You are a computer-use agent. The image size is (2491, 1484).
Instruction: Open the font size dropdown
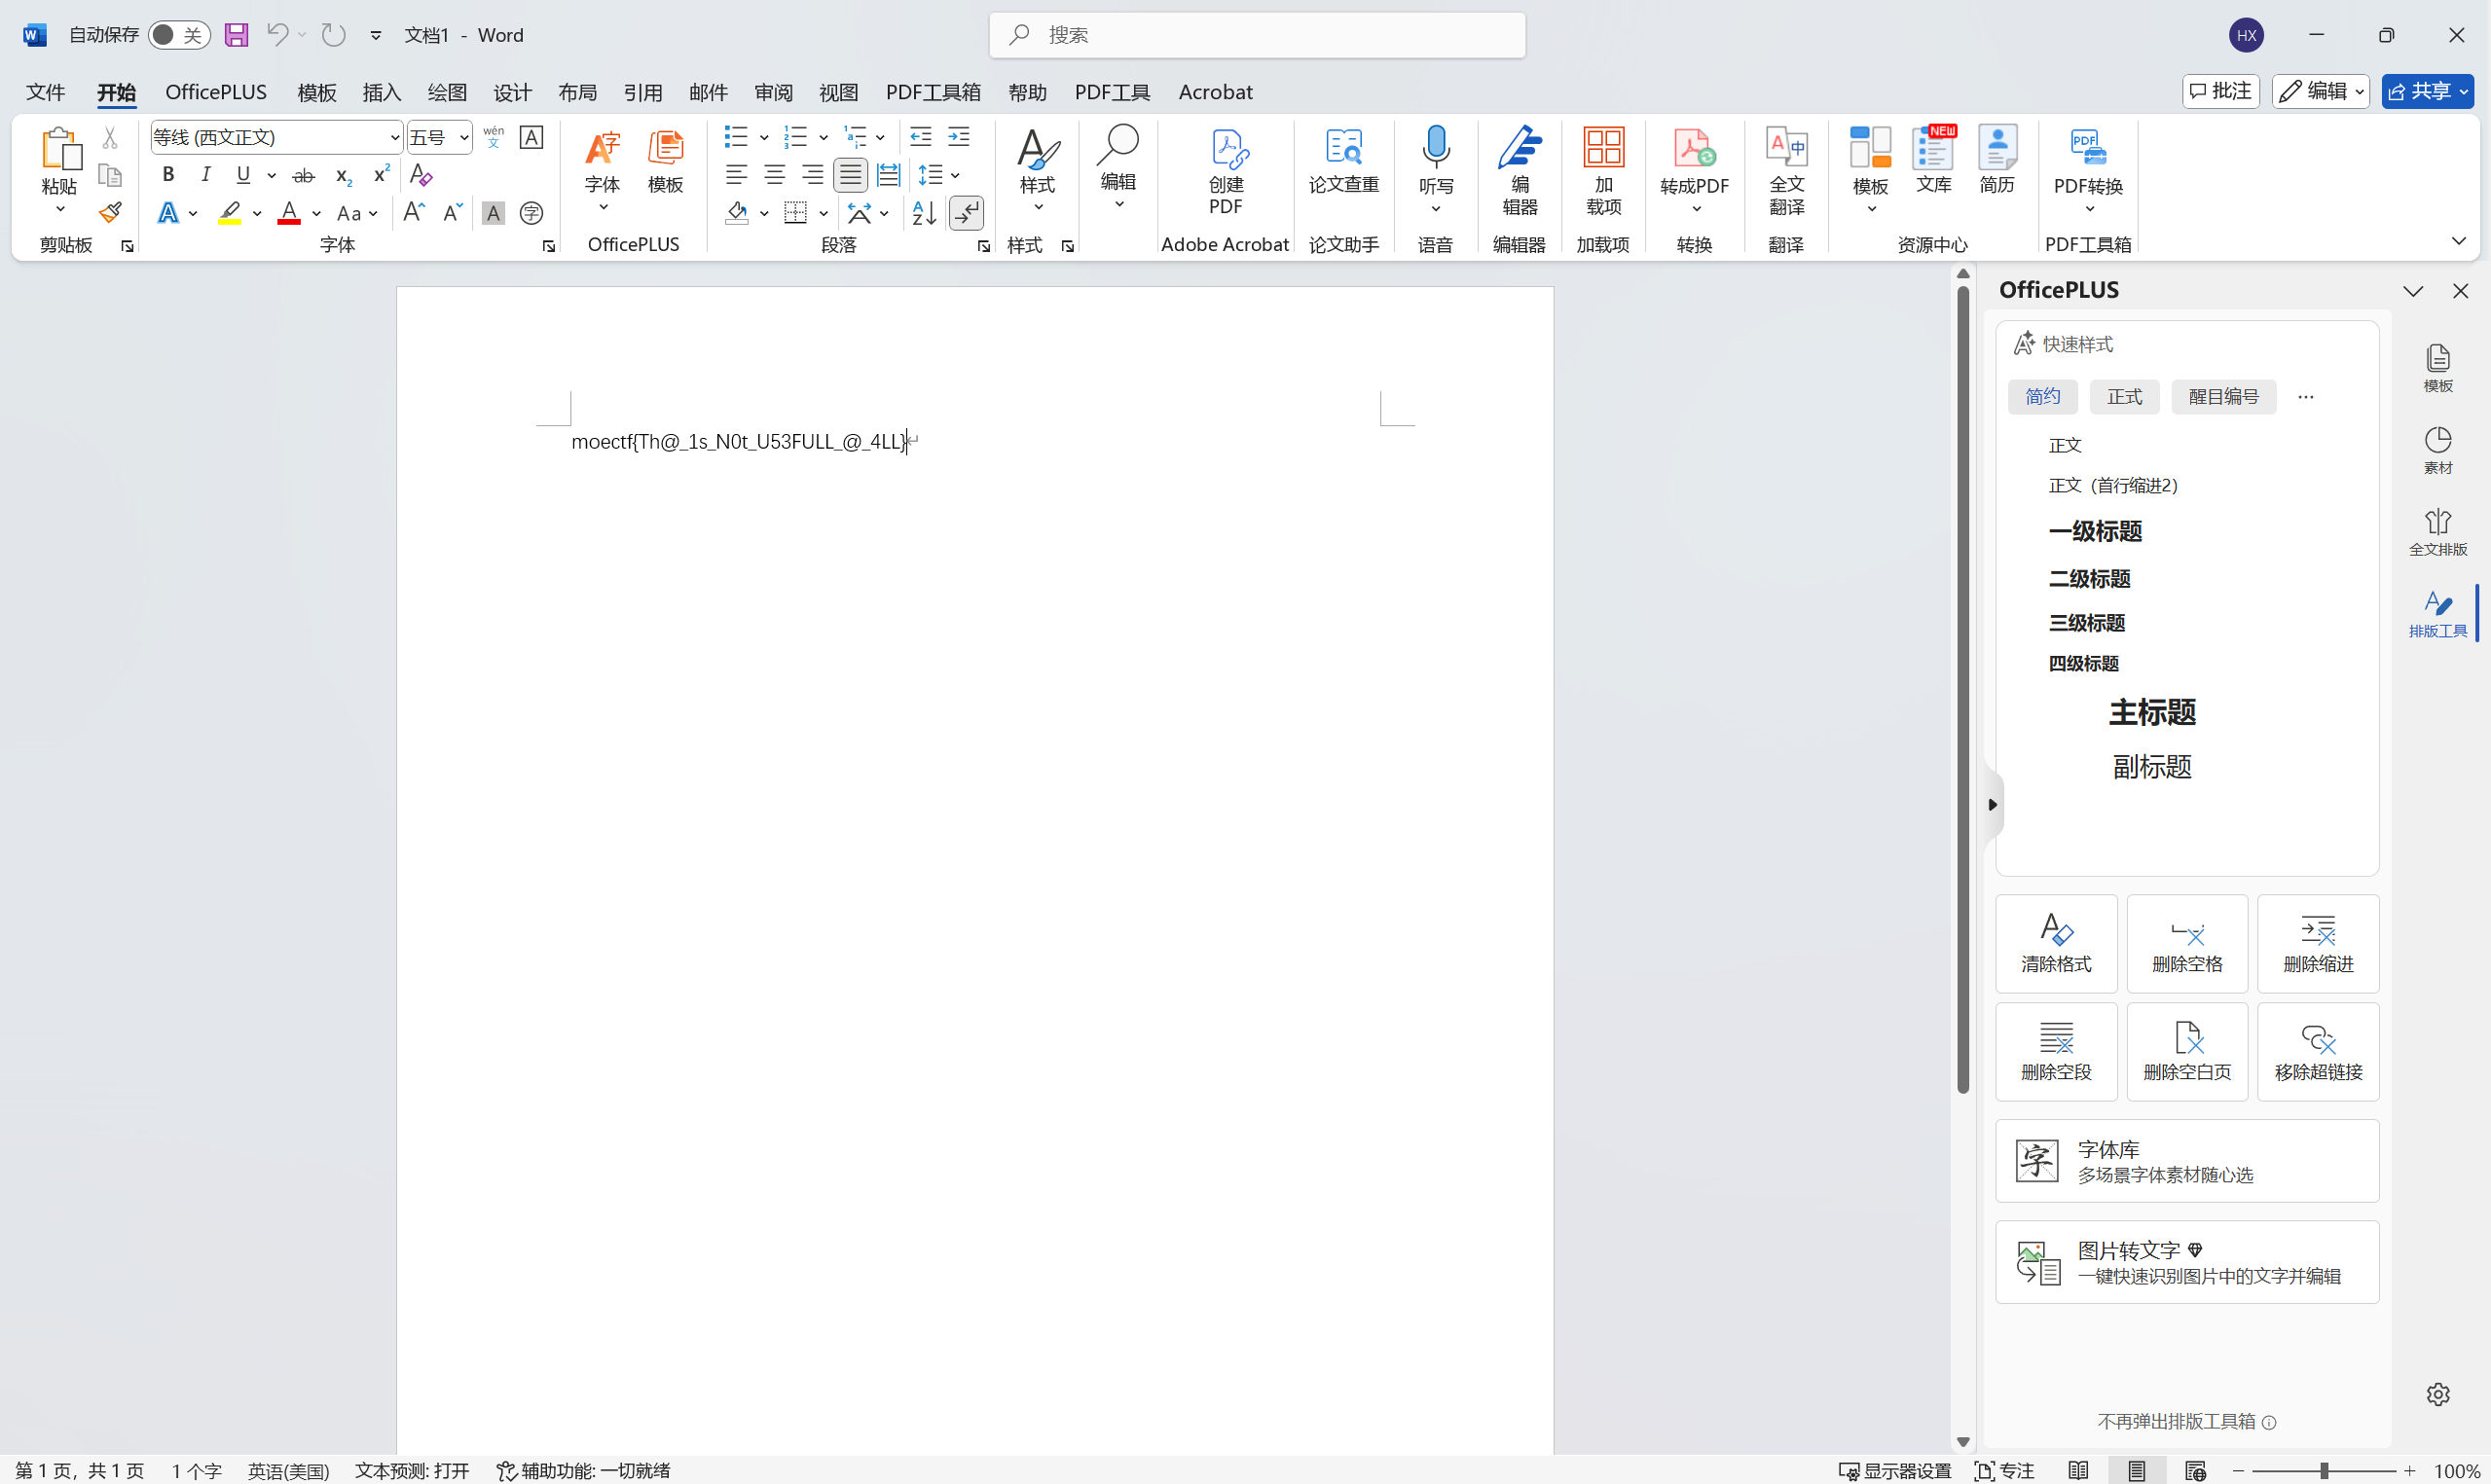click(464, 137)
